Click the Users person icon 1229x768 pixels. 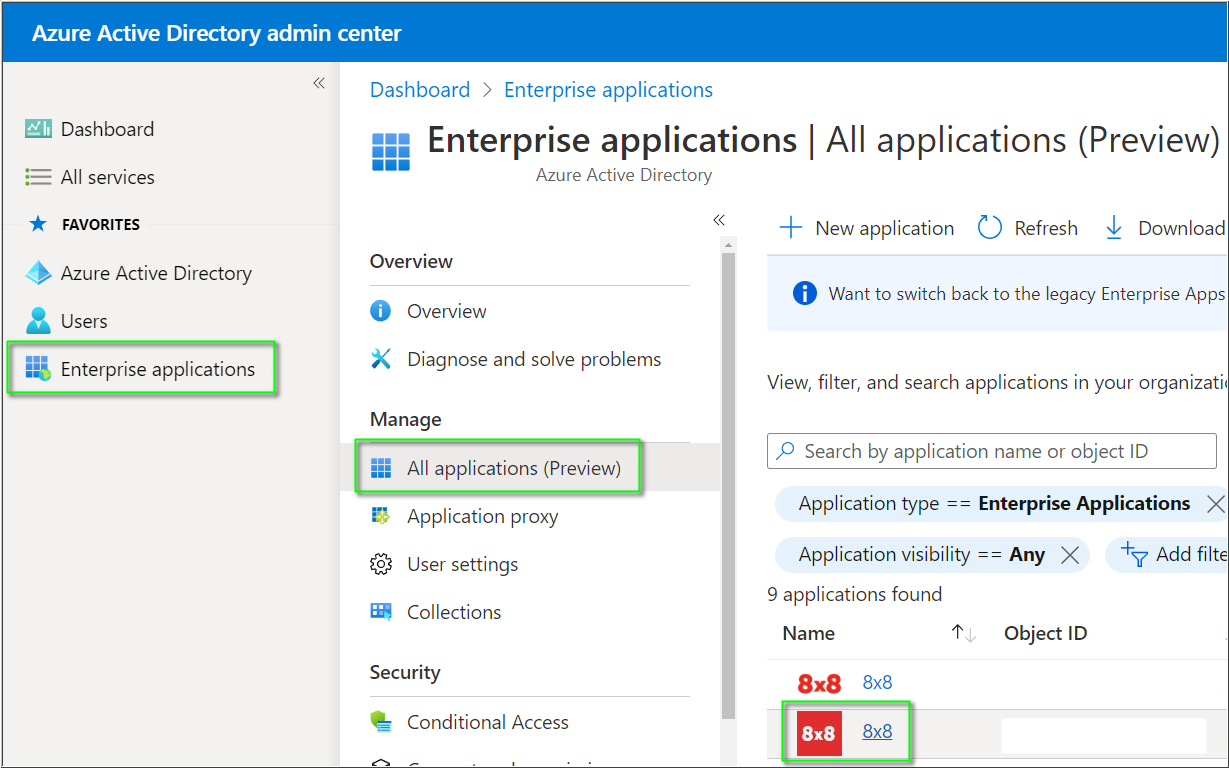(x=38, y=320)
